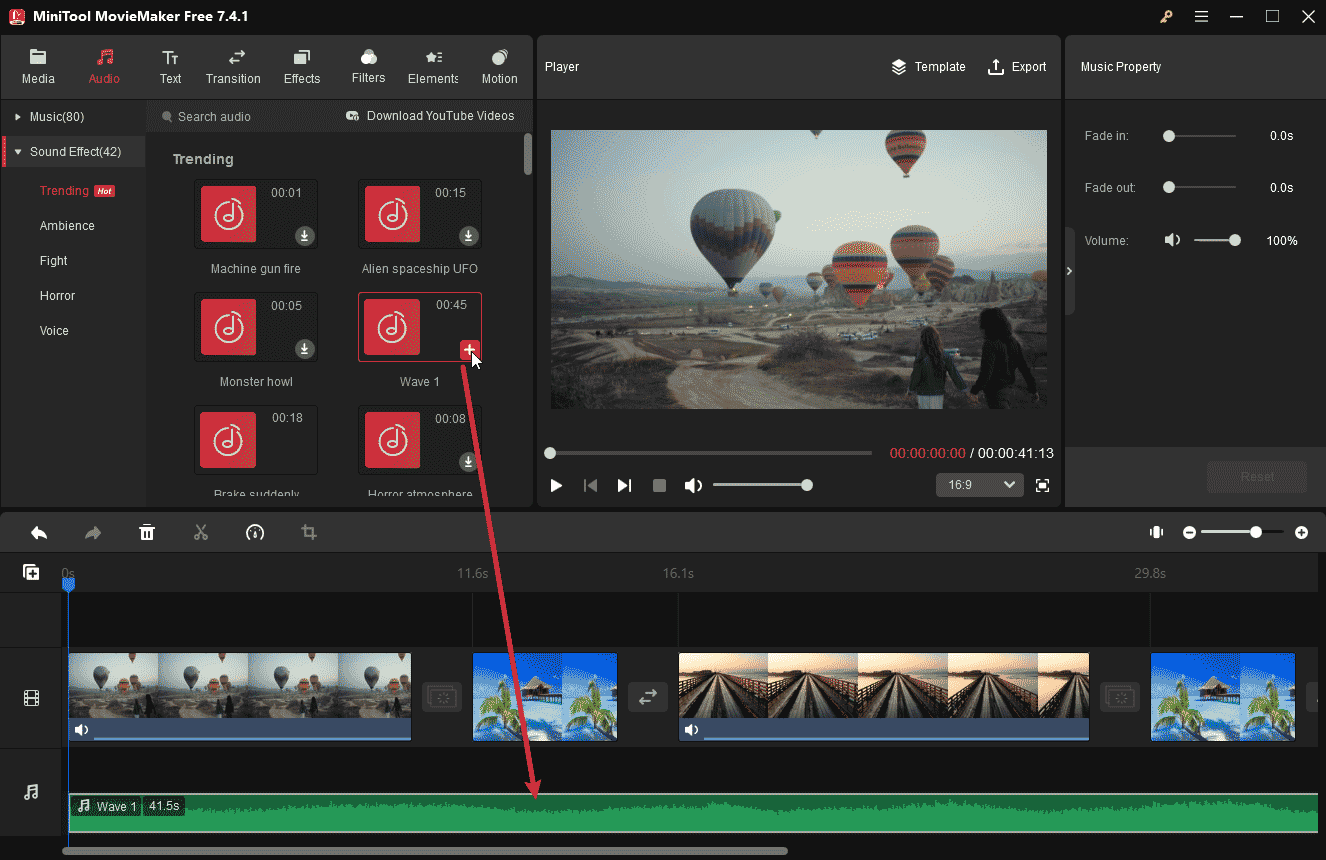Viewport: 1326px width, 860px height.
Task: Redo the last action
Action: pos(93,533)
